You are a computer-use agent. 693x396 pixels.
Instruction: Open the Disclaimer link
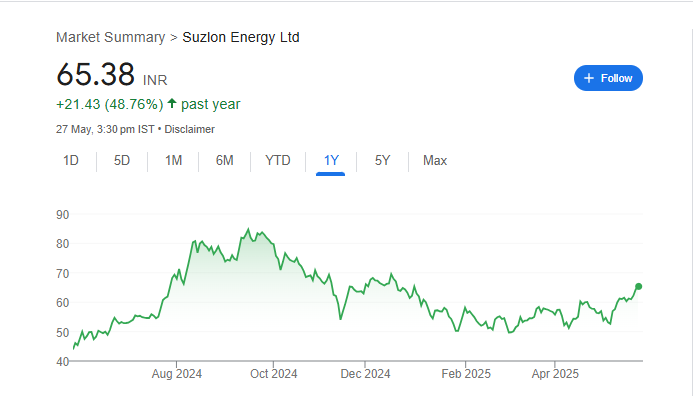tap(190, 129)
